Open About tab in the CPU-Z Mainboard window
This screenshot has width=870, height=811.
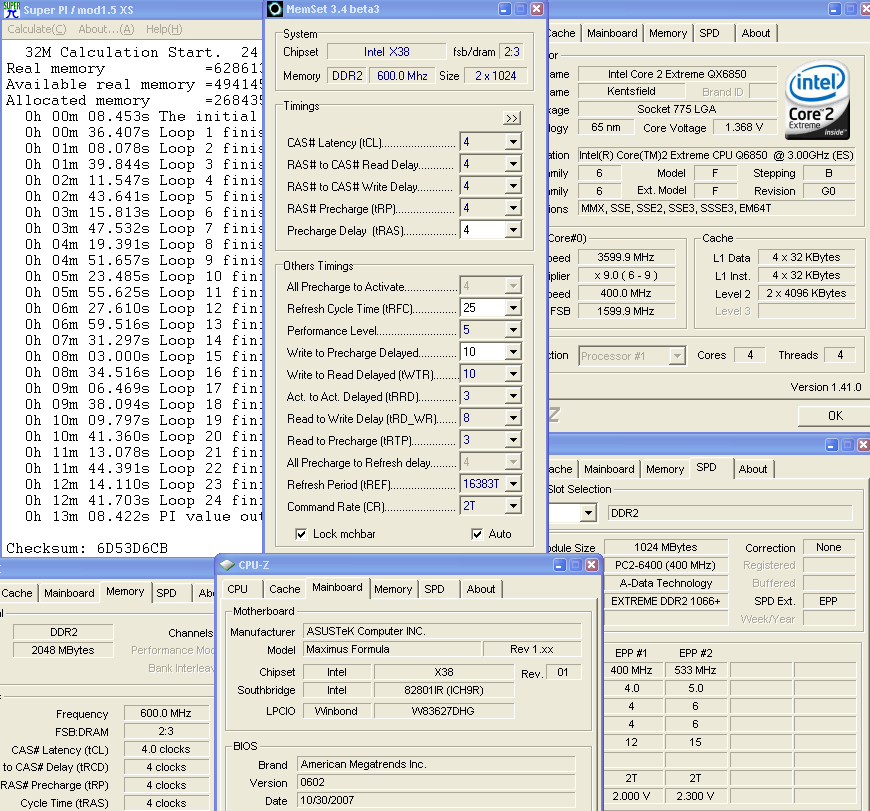(480, 589)
